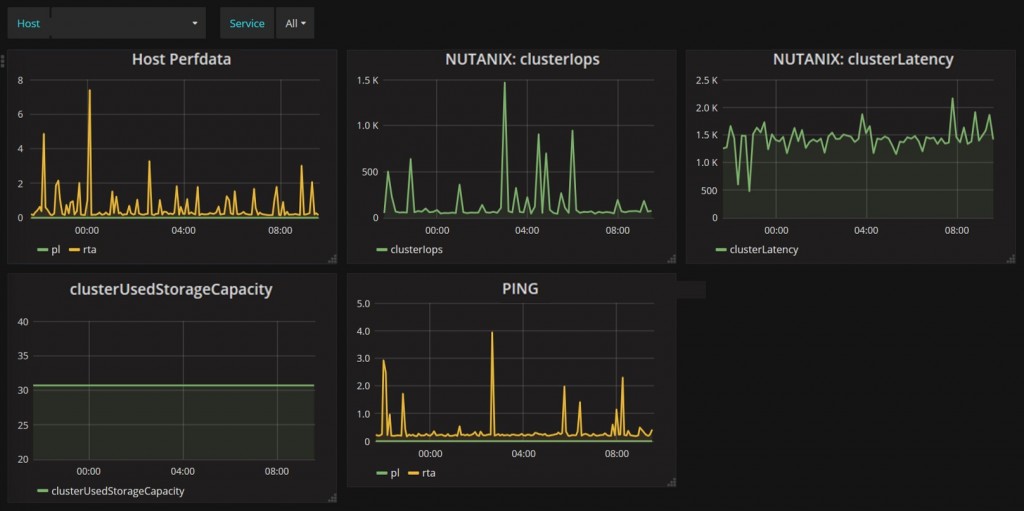Click the 08:00 label in PING graph
Viewport: 1024px width, 511px height.
click(617, 453)
